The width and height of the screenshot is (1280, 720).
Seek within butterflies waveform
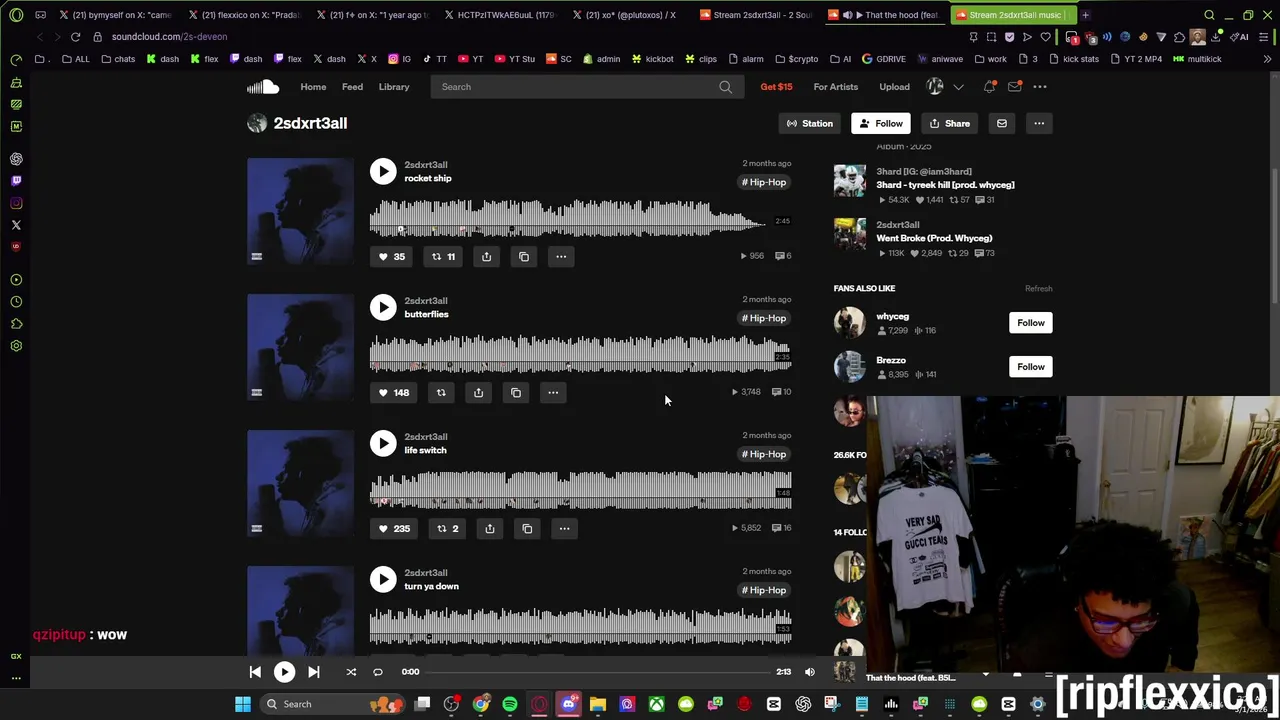(580, 356)
